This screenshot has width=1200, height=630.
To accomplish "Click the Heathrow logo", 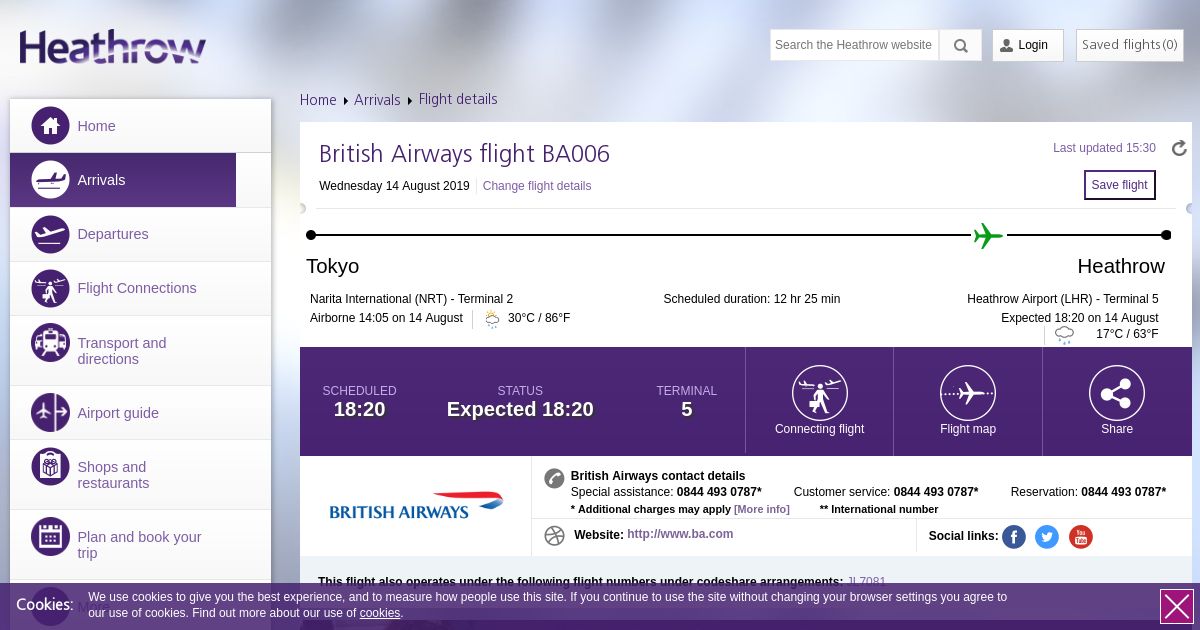I will [112, 47].
